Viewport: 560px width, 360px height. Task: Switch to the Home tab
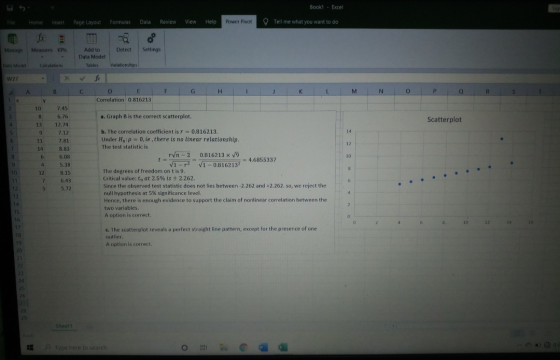click(35, 22)
